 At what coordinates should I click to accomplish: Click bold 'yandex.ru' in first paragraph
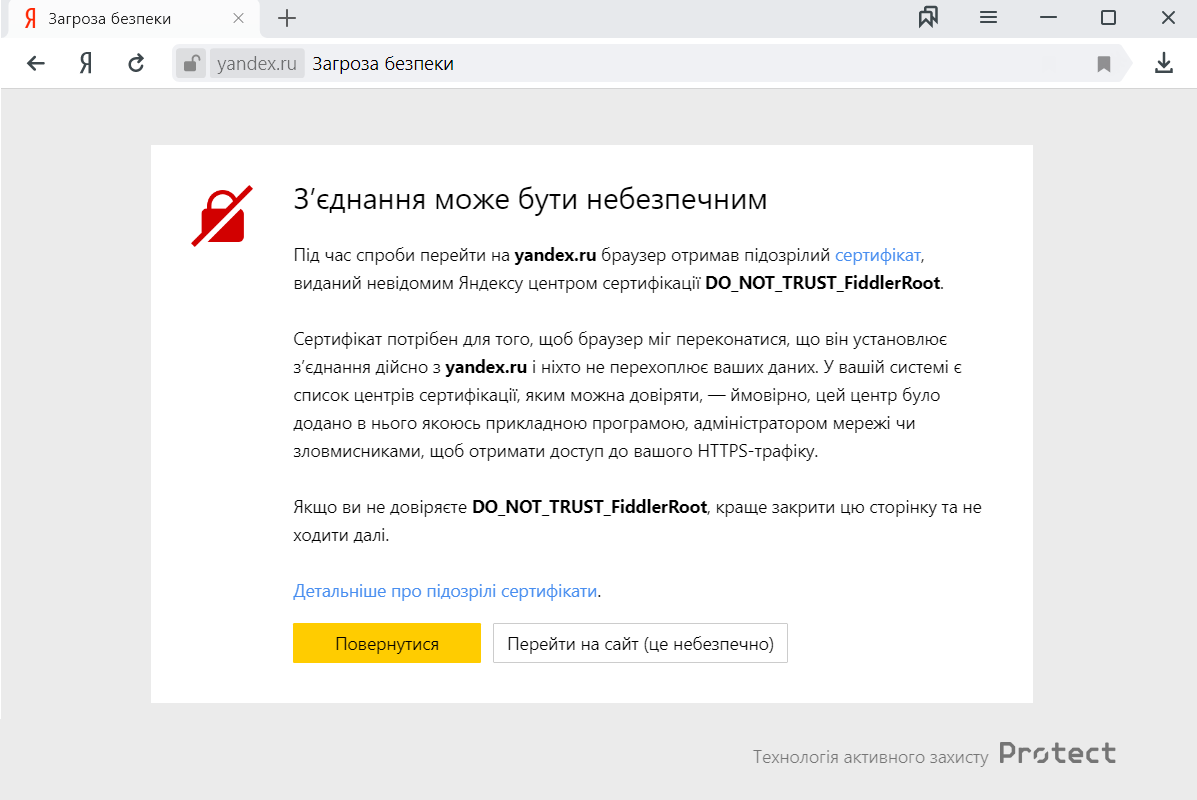tap(555, 255)
